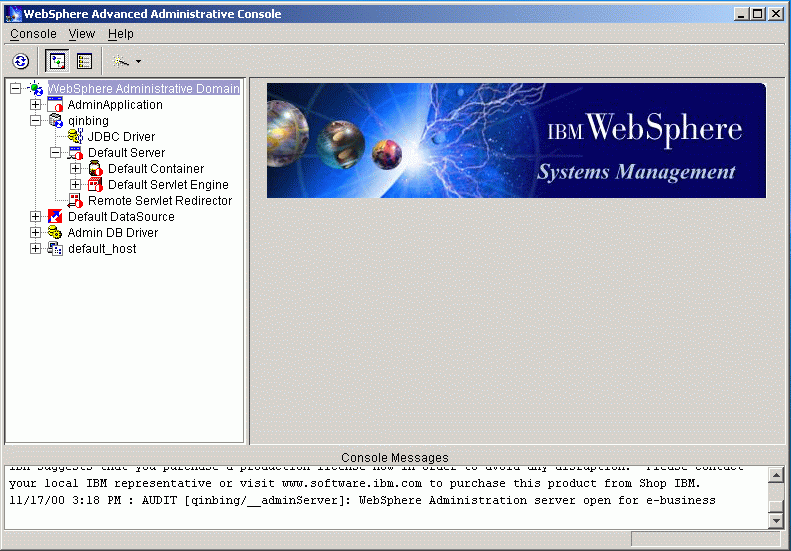Click Console Messages scrollbar up arrow
Viewport: 791px width, 551px height.
[776, 475]
